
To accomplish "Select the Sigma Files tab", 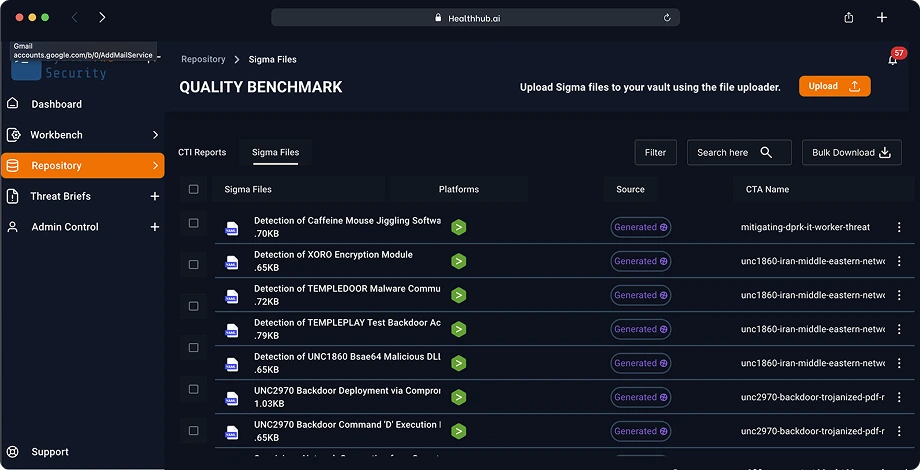I will pos(275,152).
